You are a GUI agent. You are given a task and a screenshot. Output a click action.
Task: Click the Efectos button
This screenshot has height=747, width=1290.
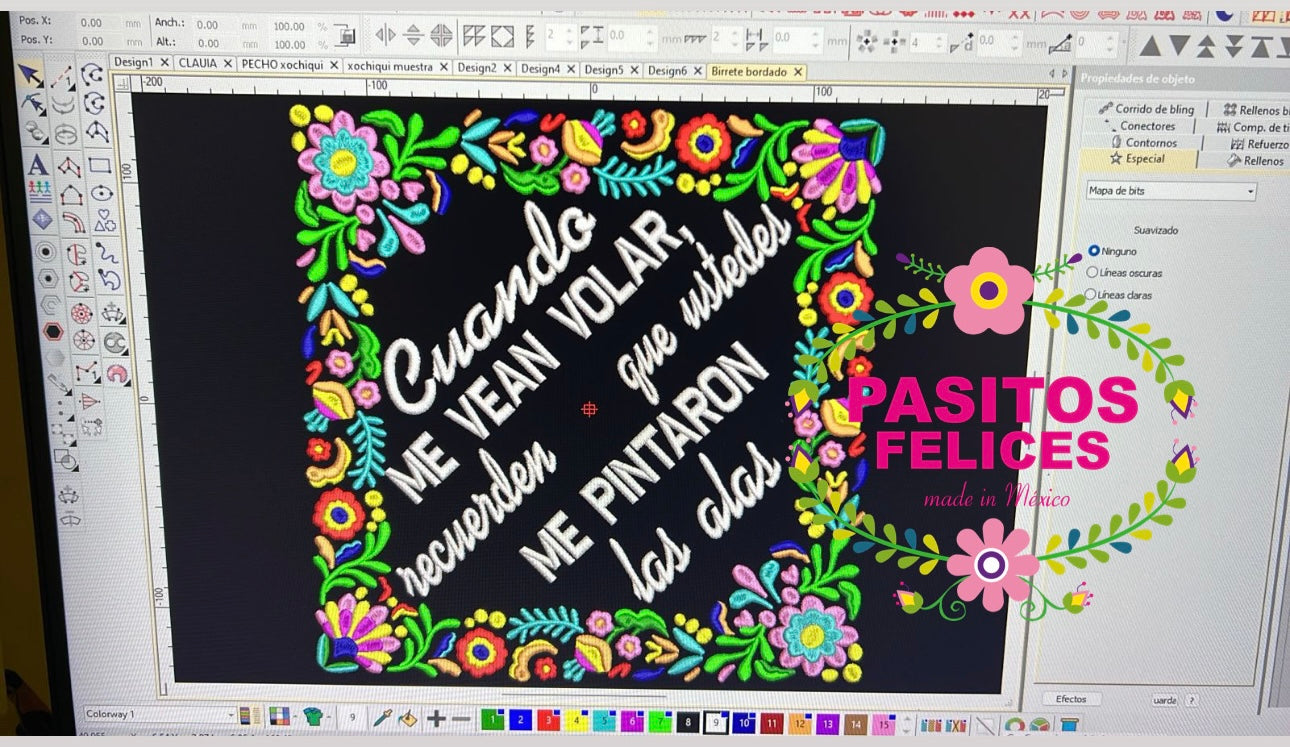tap(1071, 699)
